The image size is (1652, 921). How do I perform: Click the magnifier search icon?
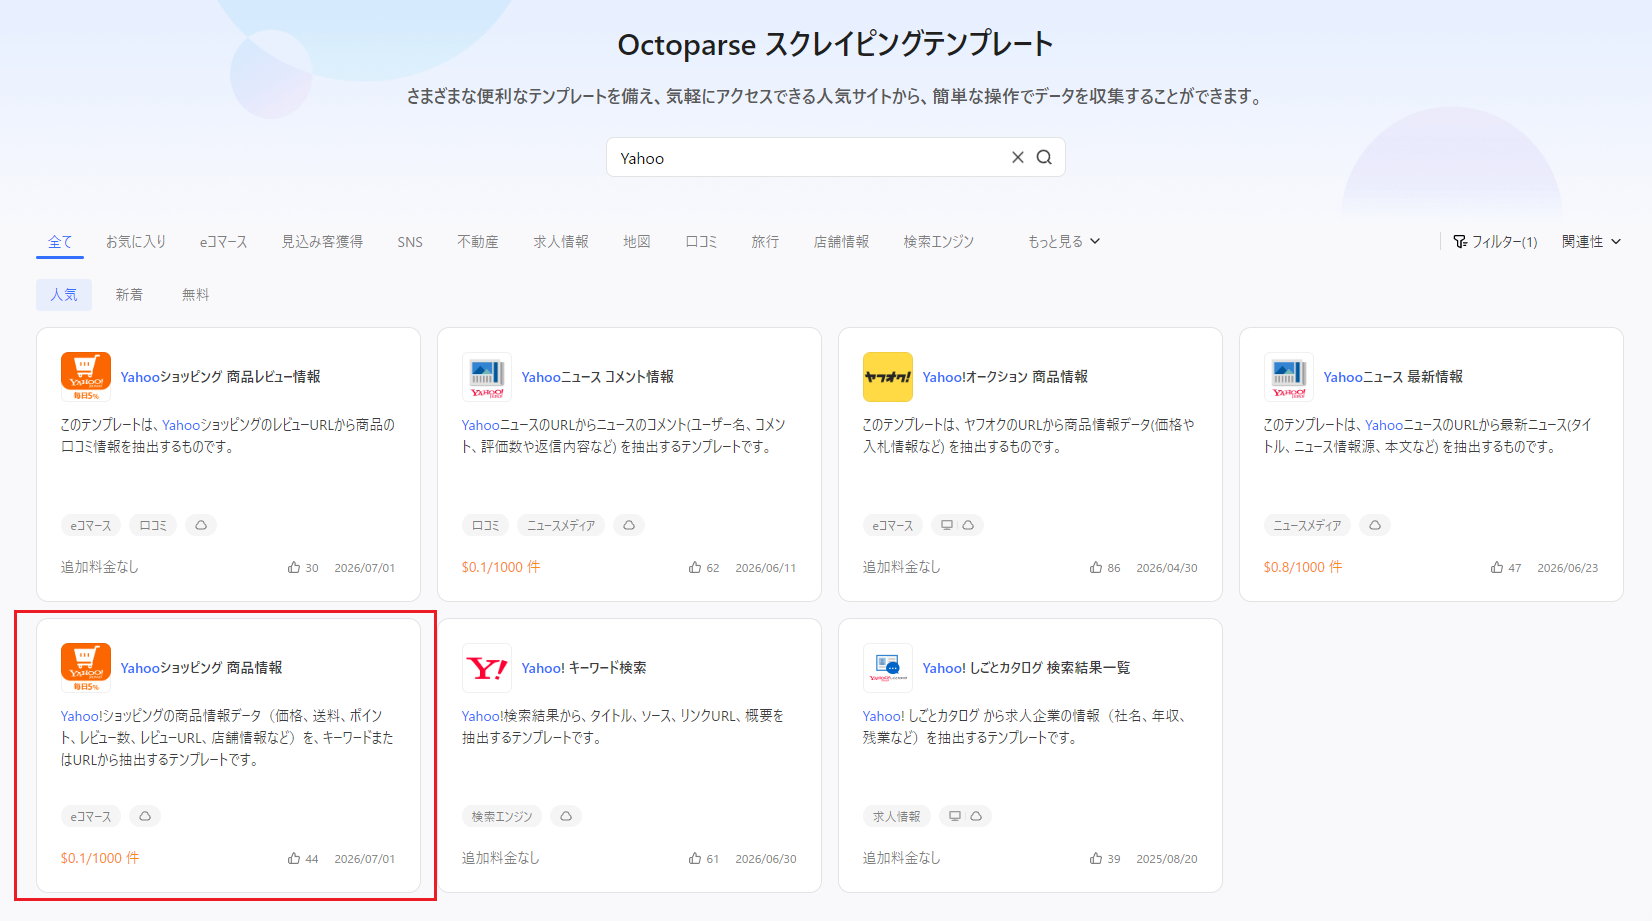[x=1044, y=157]
